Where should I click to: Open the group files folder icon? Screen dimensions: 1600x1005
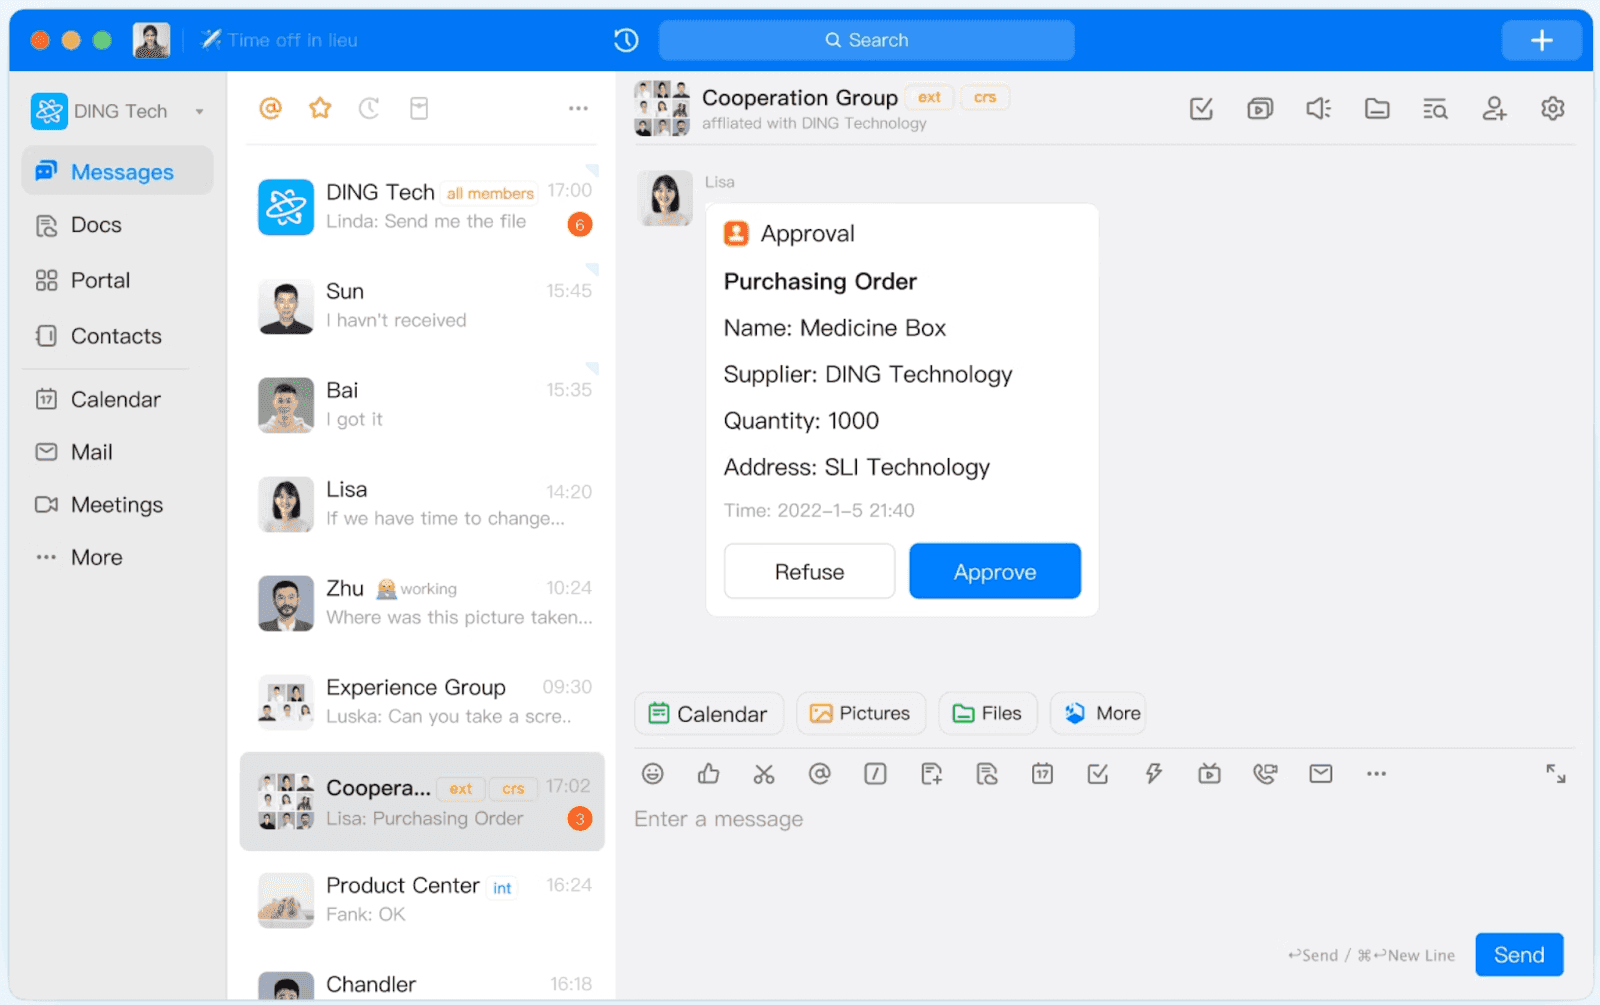click(1377, 108)
